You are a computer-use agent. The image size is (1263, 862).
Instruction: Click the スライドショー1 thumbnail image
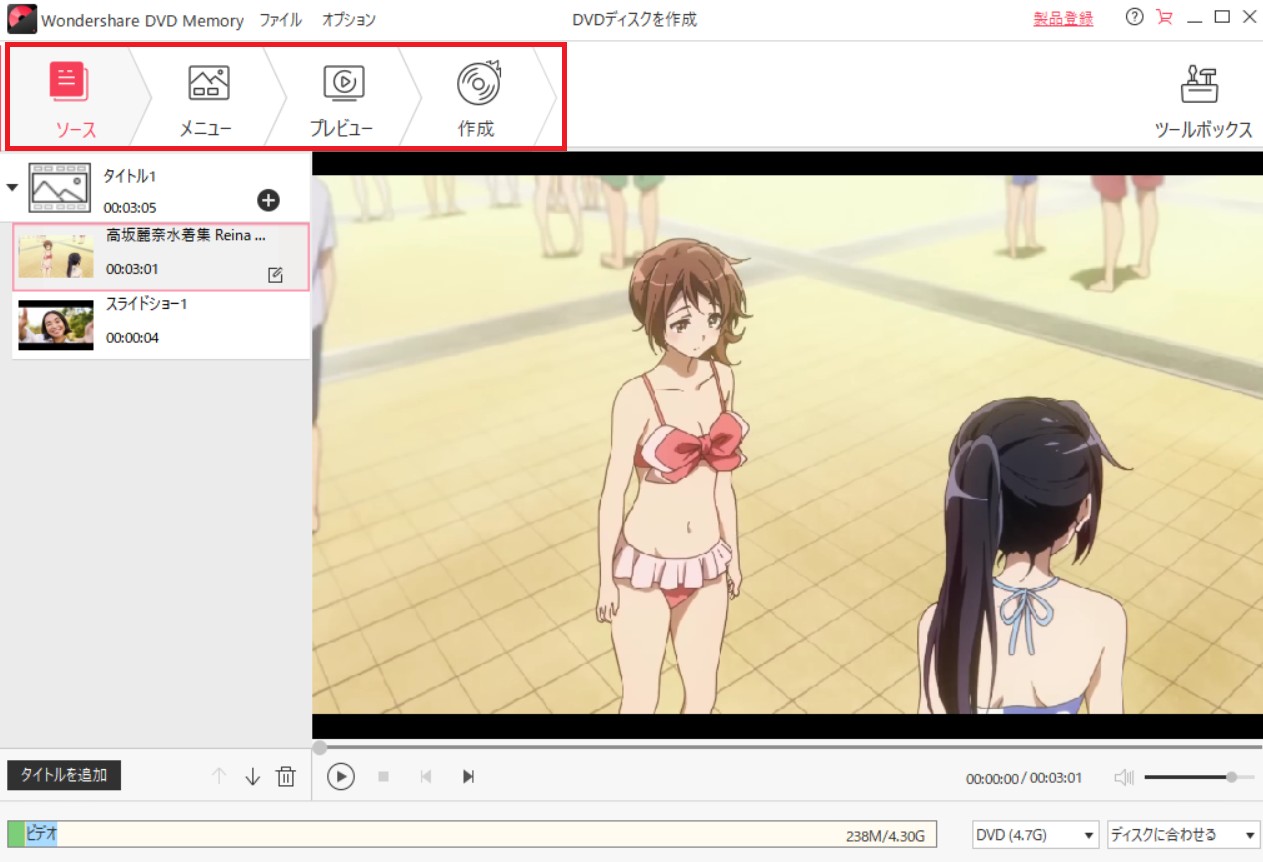(x=56, y=325)
